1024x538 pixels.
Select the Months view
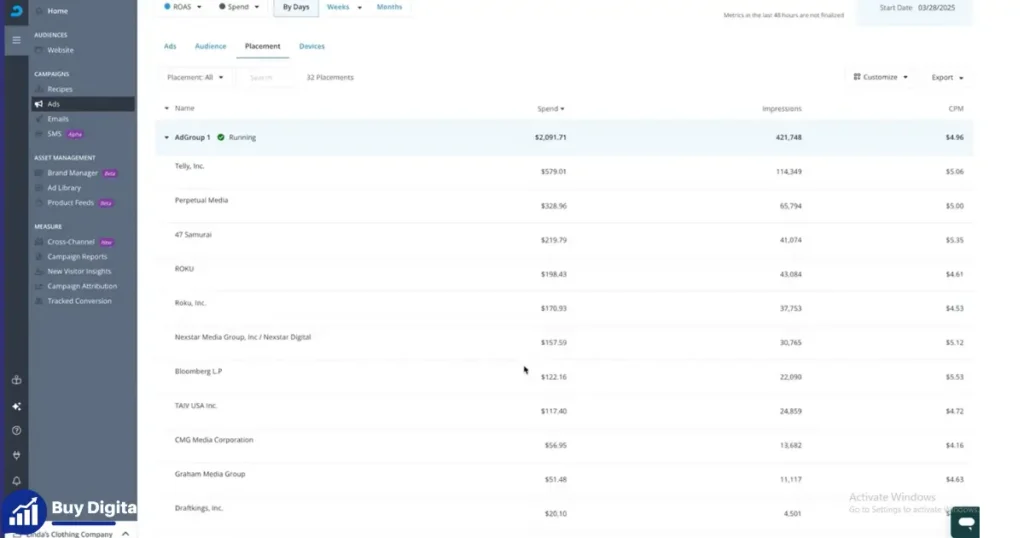389,7
